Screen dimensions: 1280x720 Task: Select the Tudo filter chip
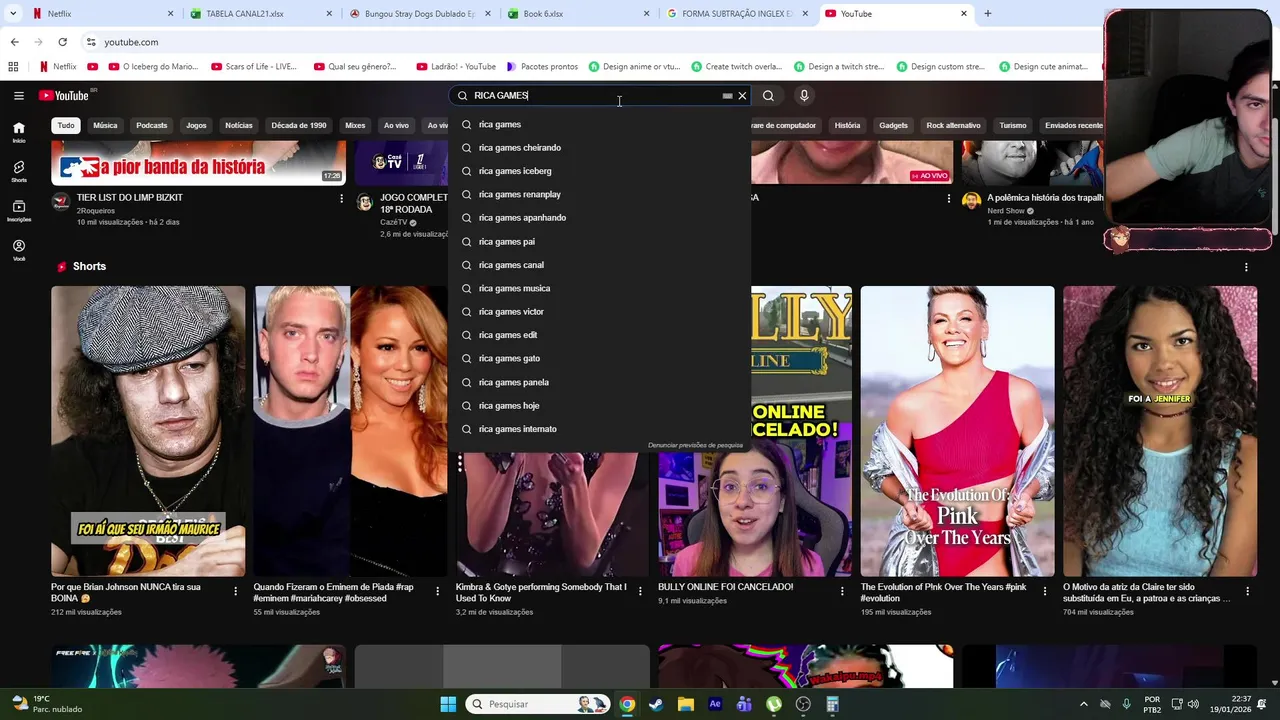point(66,125)
